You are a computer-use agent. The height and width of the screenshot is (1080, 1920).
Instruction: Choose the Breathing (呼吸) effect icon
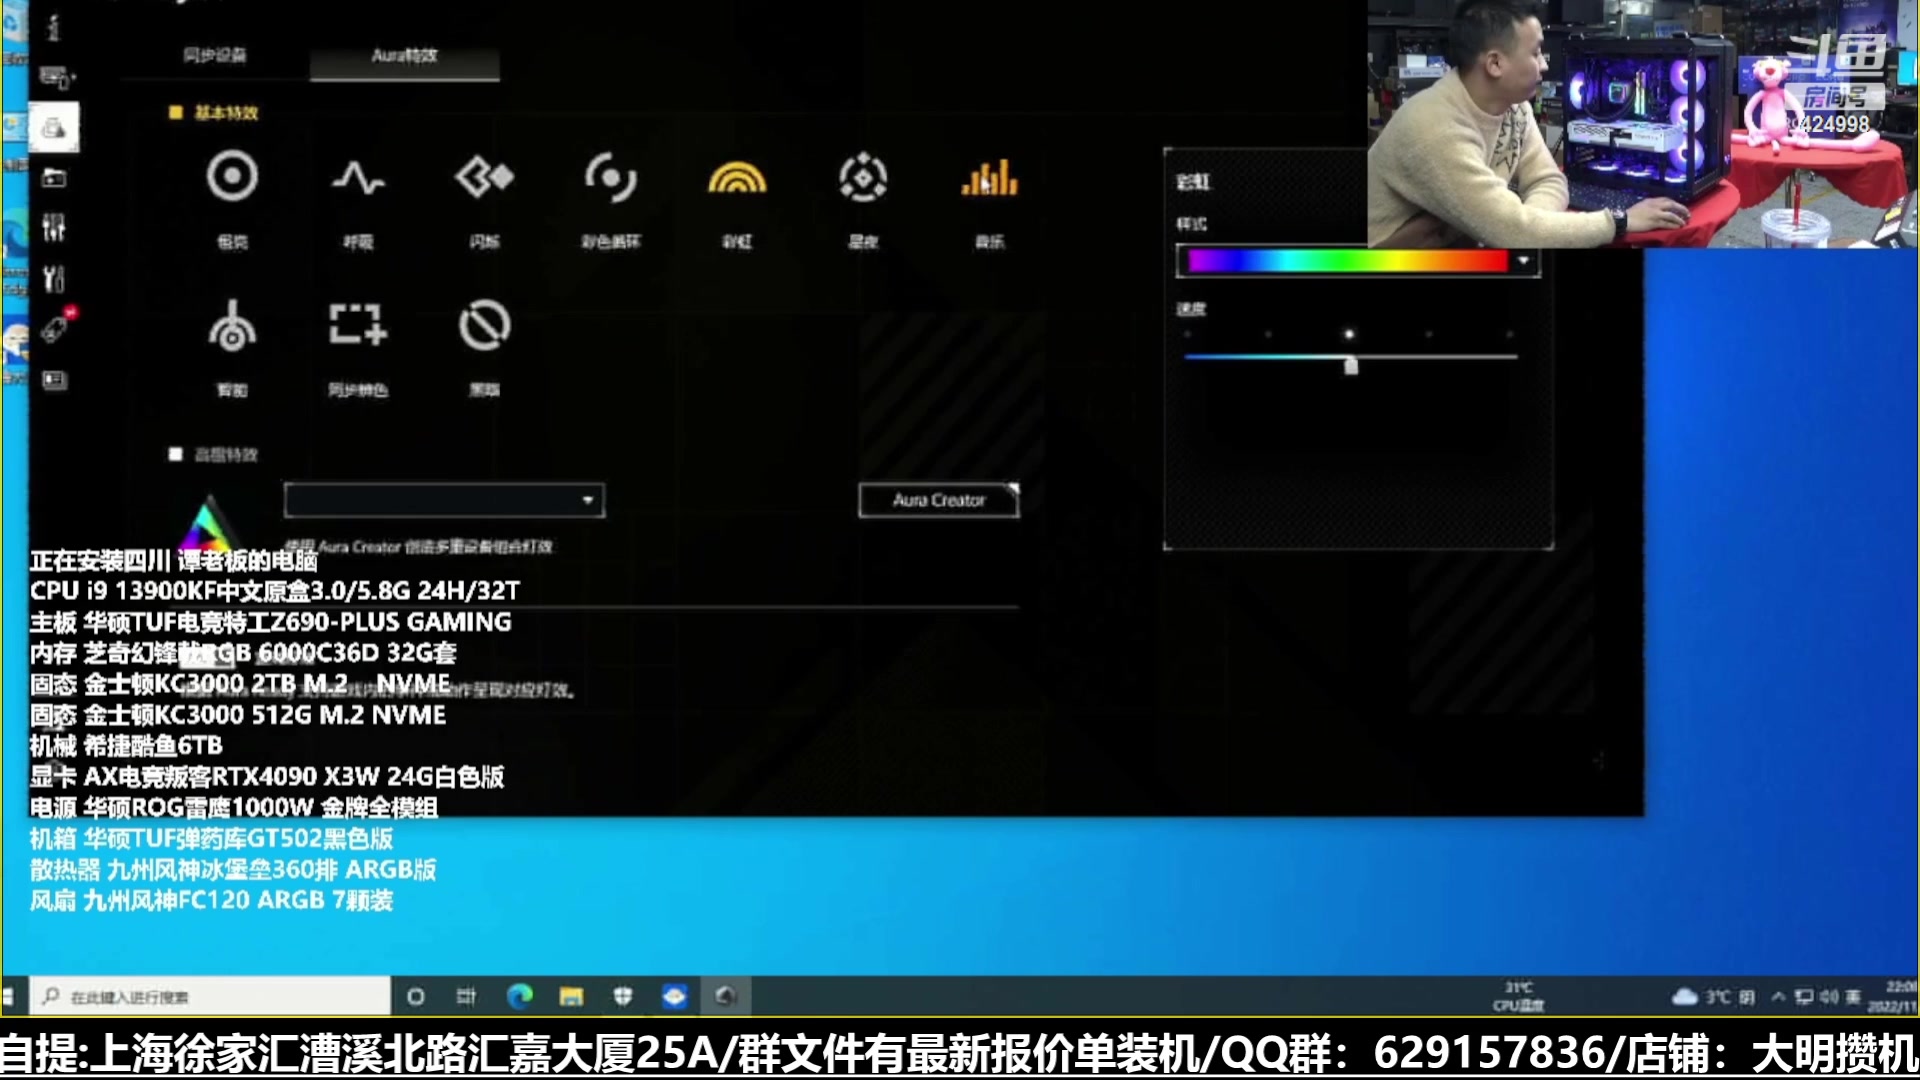[358, 178]
